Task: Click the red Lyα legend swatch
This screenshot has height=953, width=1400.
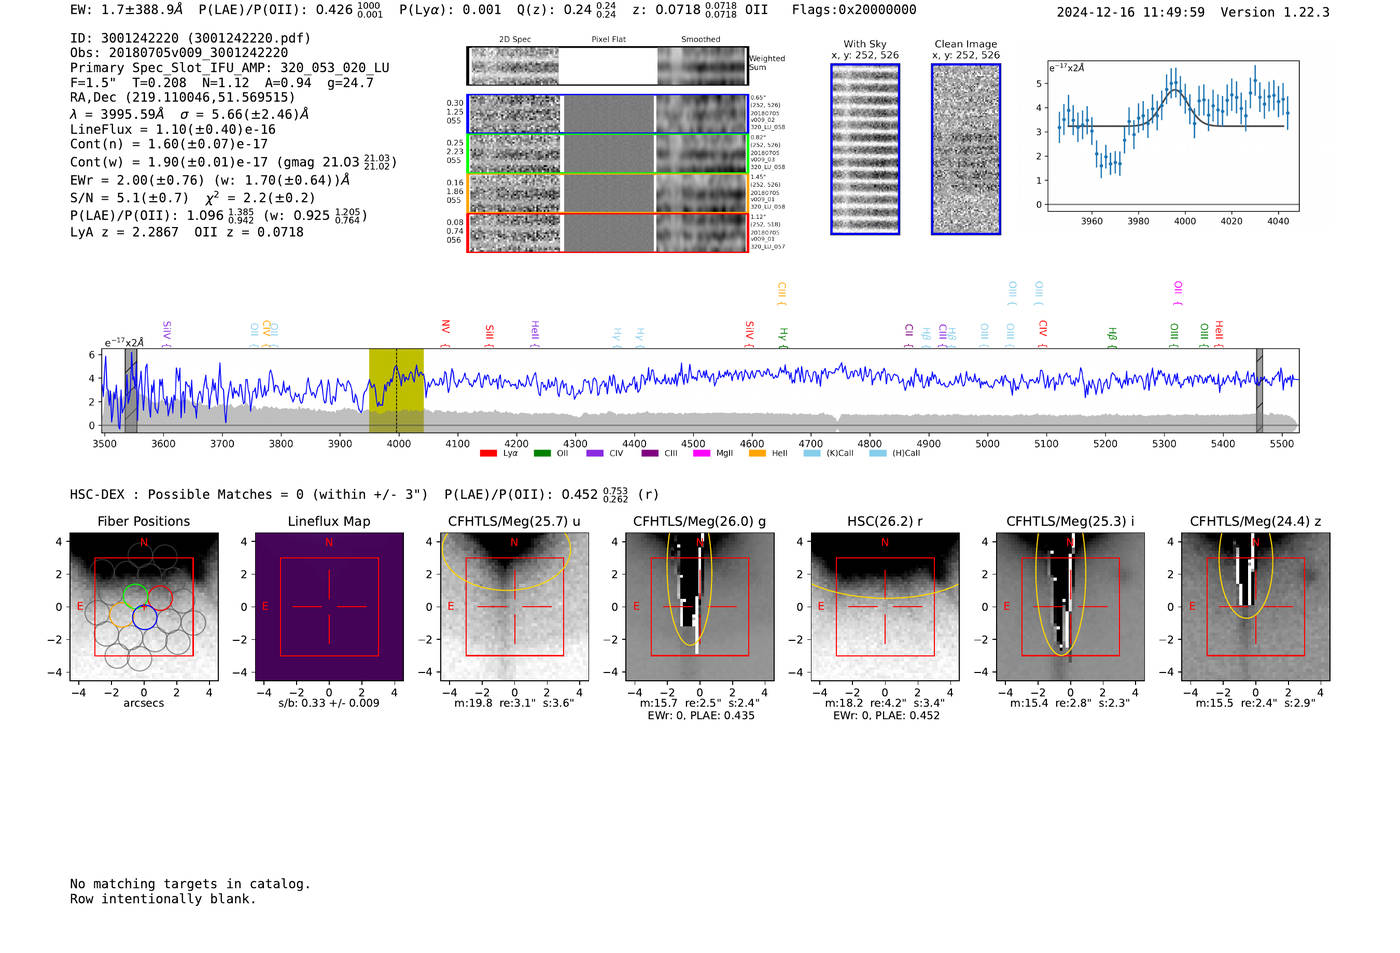Action: (488, 454)
